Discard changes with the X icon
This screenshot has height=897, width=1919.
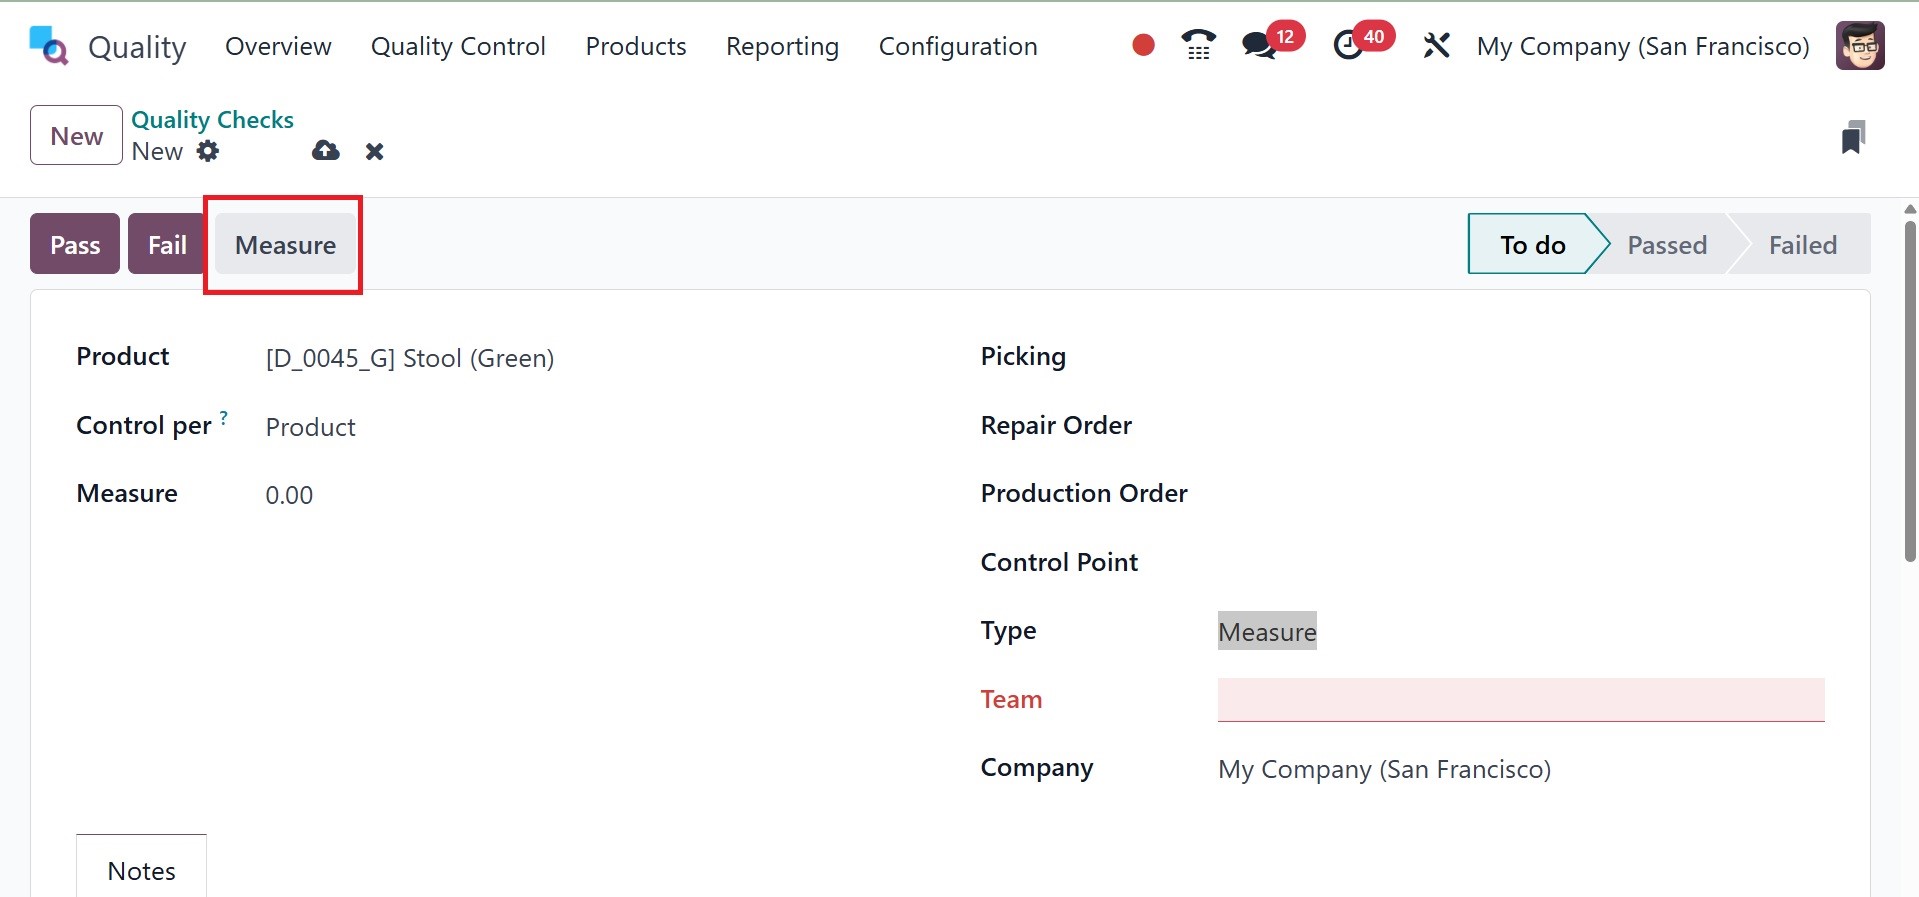point(374,151)
